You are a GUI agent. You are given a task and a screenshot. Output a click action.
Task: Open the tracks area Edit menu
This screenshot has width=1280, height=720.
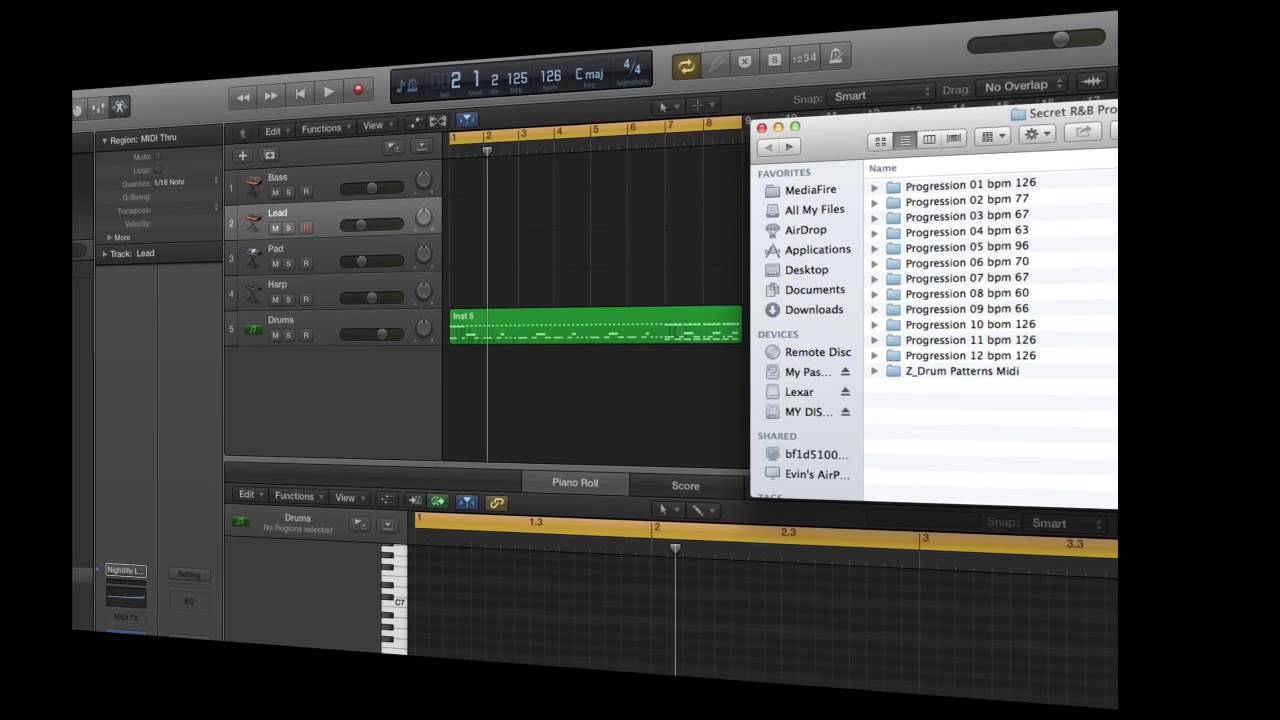[275, 131]
